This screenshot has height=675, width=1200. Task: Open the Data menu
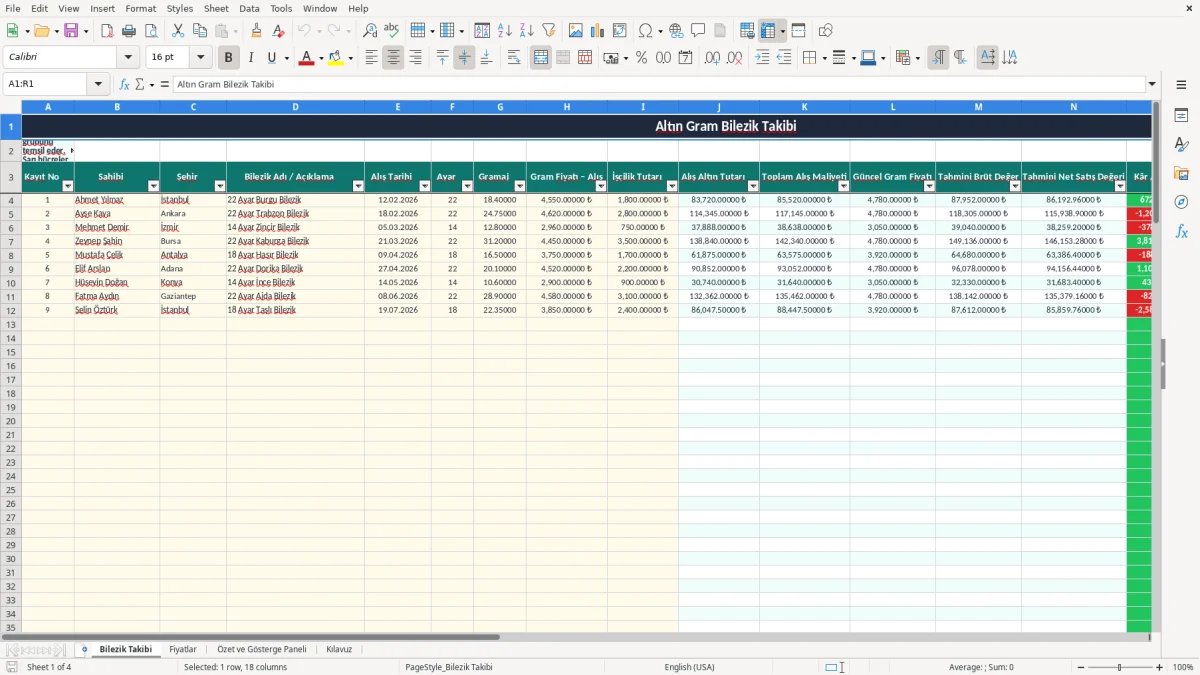click(249, 8)
